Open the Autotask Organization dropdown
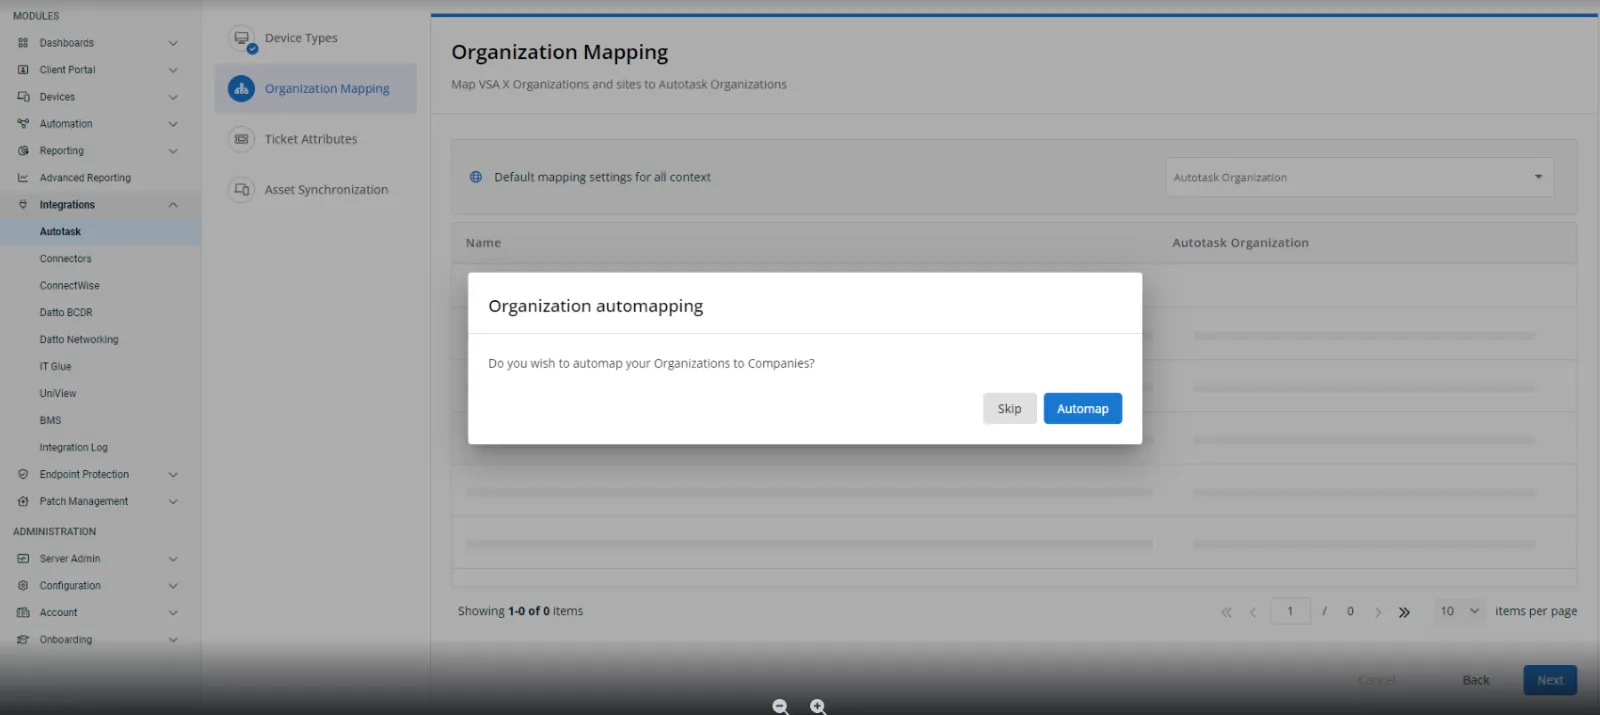This screenshot has width=1600, height=715. pyautogui.click(x=1359, y=178)
